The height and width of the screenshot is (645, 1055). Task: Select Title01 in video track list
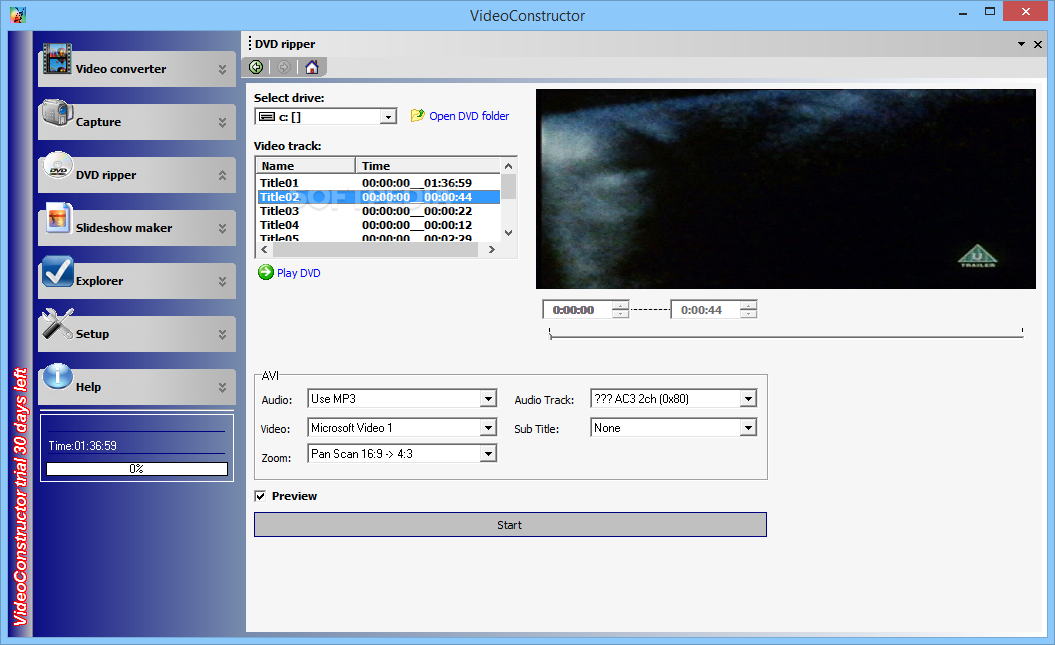tap(379, 183)
